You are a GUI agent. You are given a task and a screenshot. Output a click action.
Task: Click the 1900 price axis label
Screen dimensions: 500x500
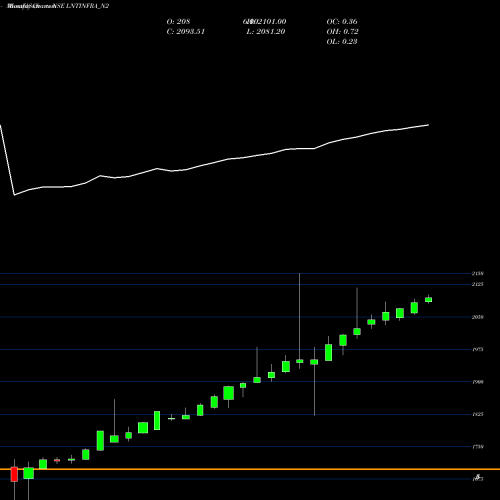(x=478, y=382)
